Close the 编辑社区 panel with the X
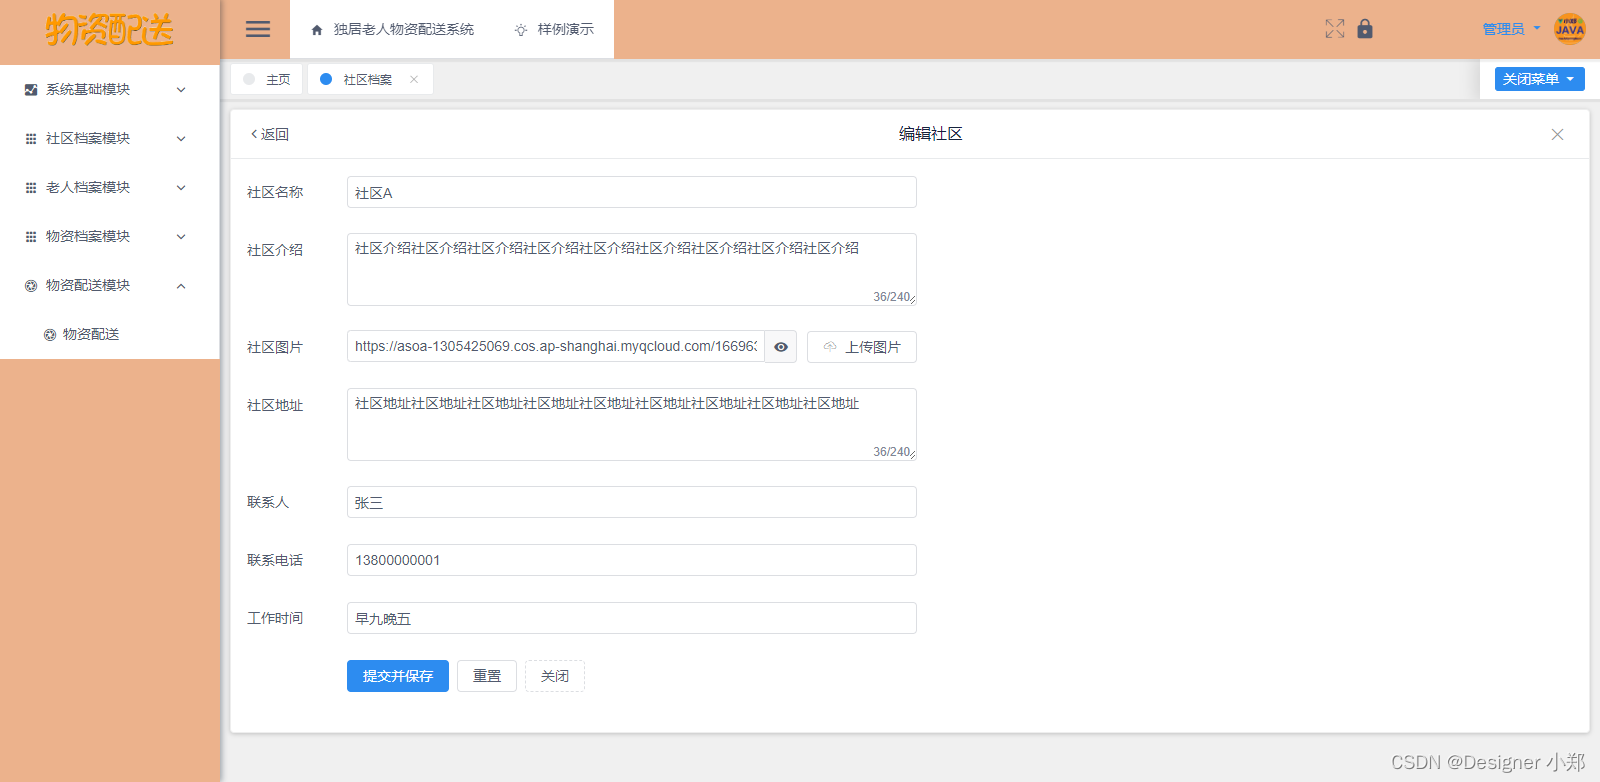The height and width of the screenshot is (782, 1600). pyautogui.click(x=1557, y=134)
